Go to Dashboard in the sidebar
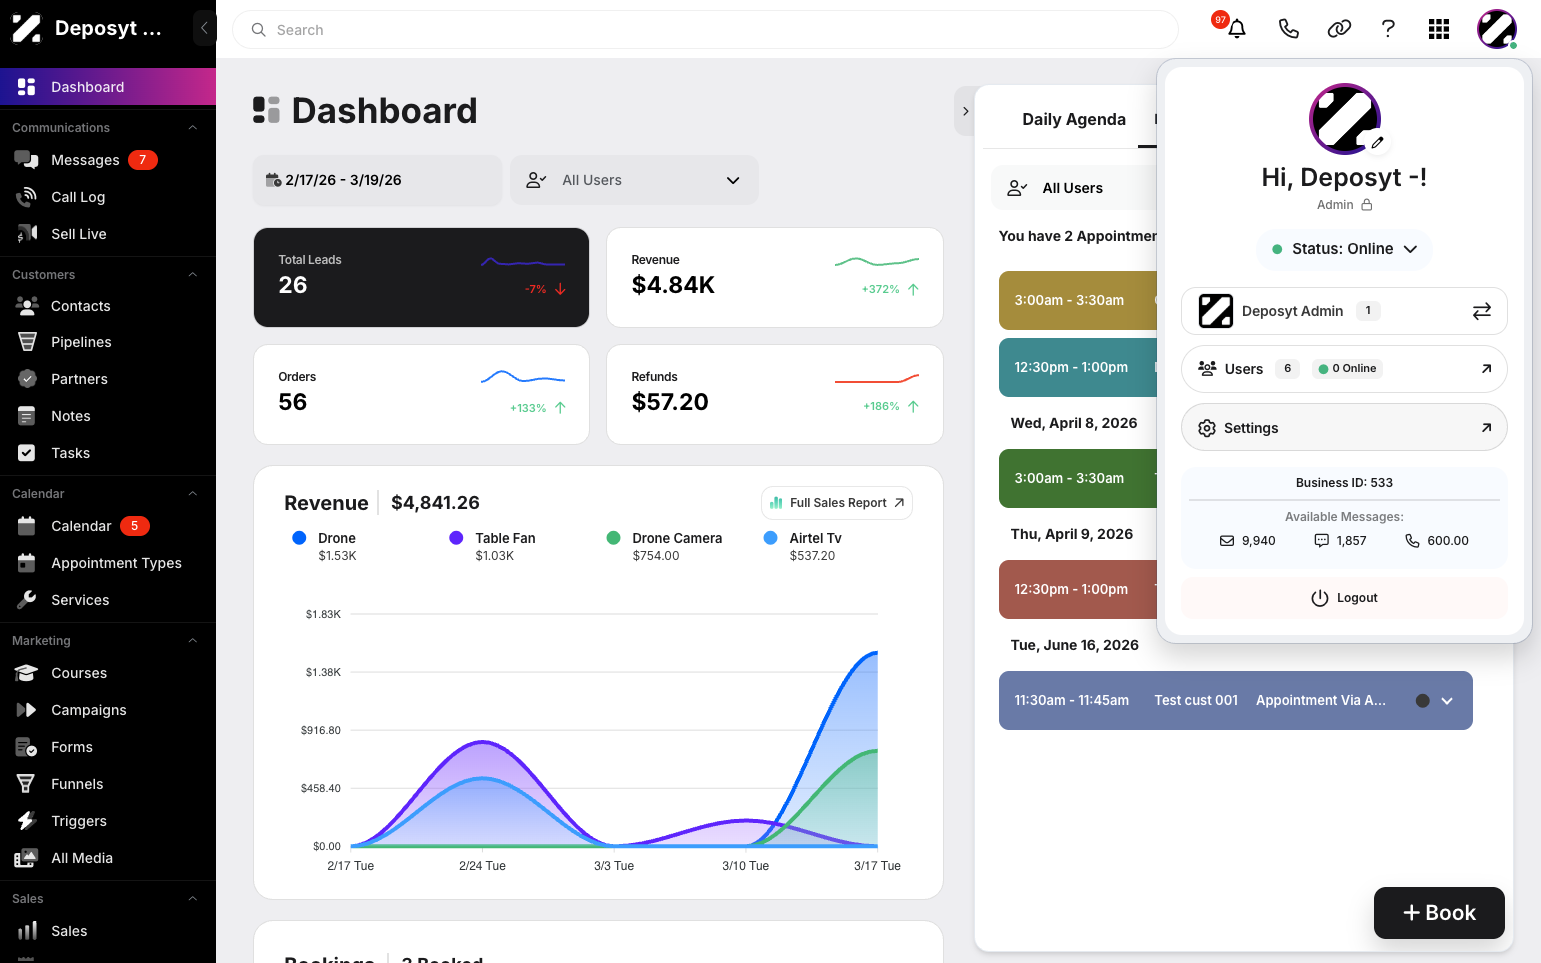 [108, 87]
